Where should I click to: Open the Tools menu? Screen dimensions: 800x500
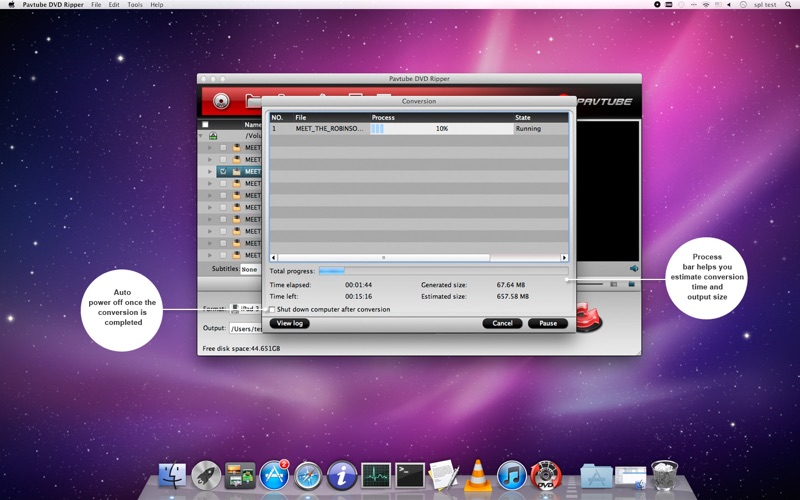click(x=134, y=5)
